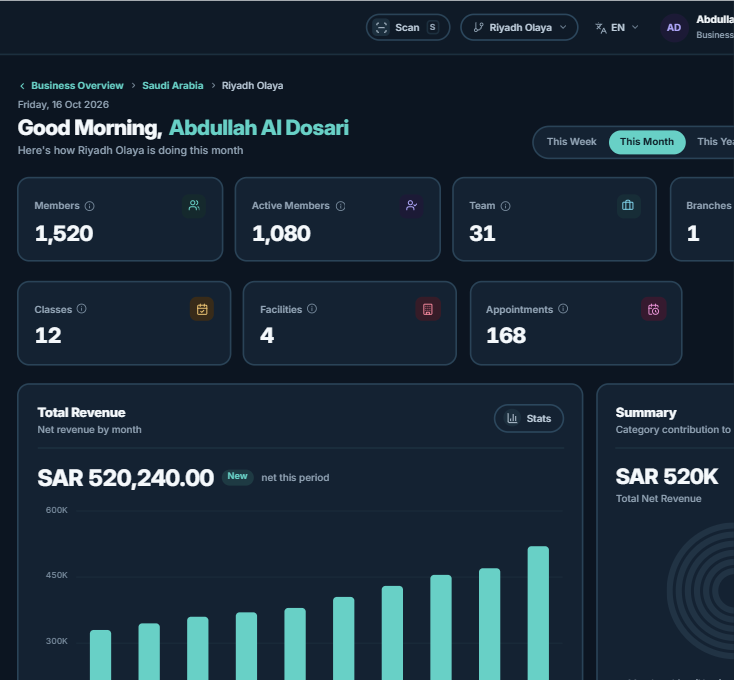Click the Members info icon
This screenshot has height=680, width=734.
coord(89,206)
